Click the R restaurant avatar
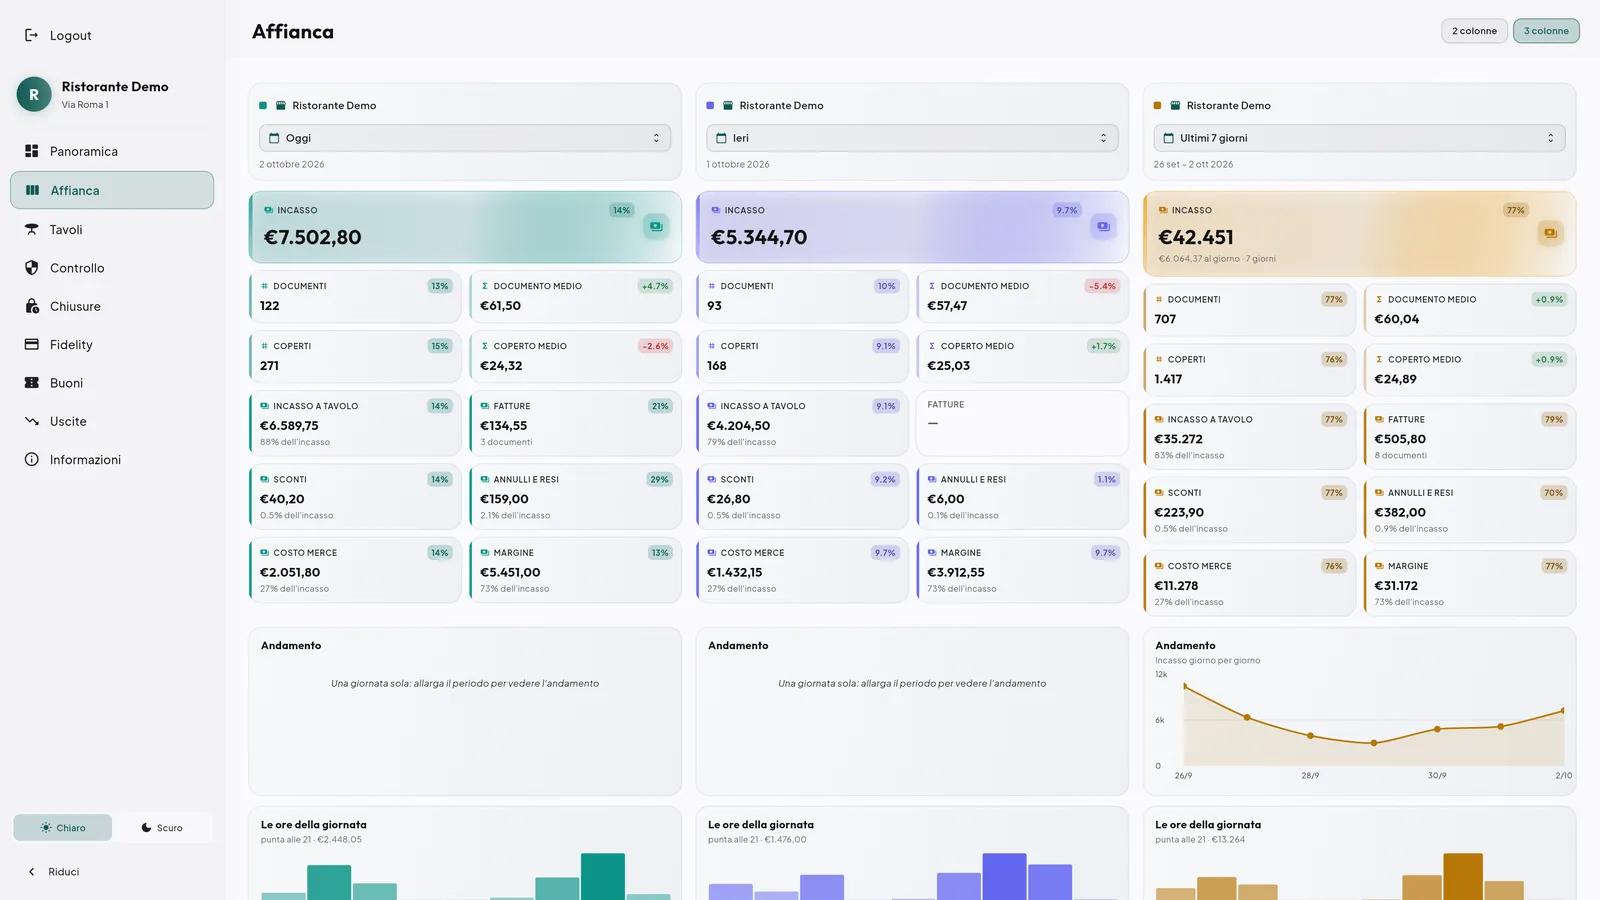 pyautogui.click(x=34, y=94)
